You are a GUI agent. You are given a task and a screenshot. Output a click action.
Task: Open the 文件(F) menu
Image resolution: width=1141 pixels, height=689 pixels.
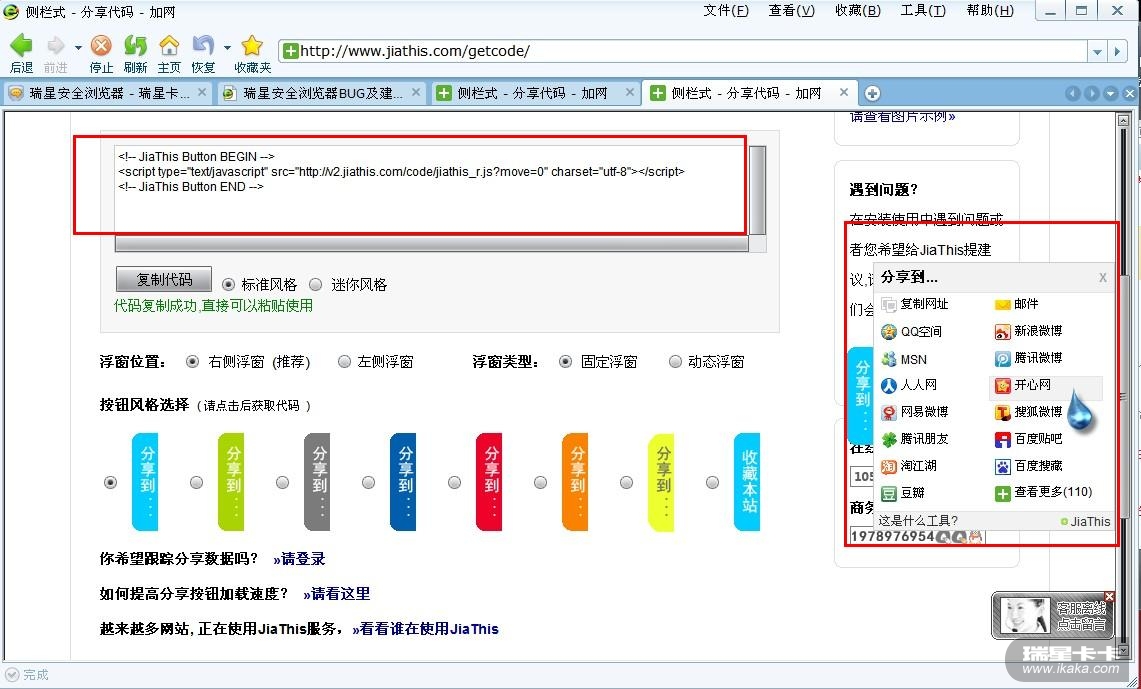(726, 11)
